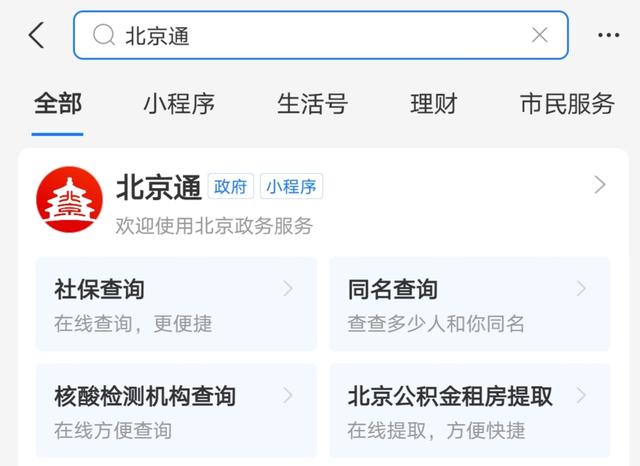Open the three-dot more menu
Viewport: 640px width, 466px height.
pos(609,35)
